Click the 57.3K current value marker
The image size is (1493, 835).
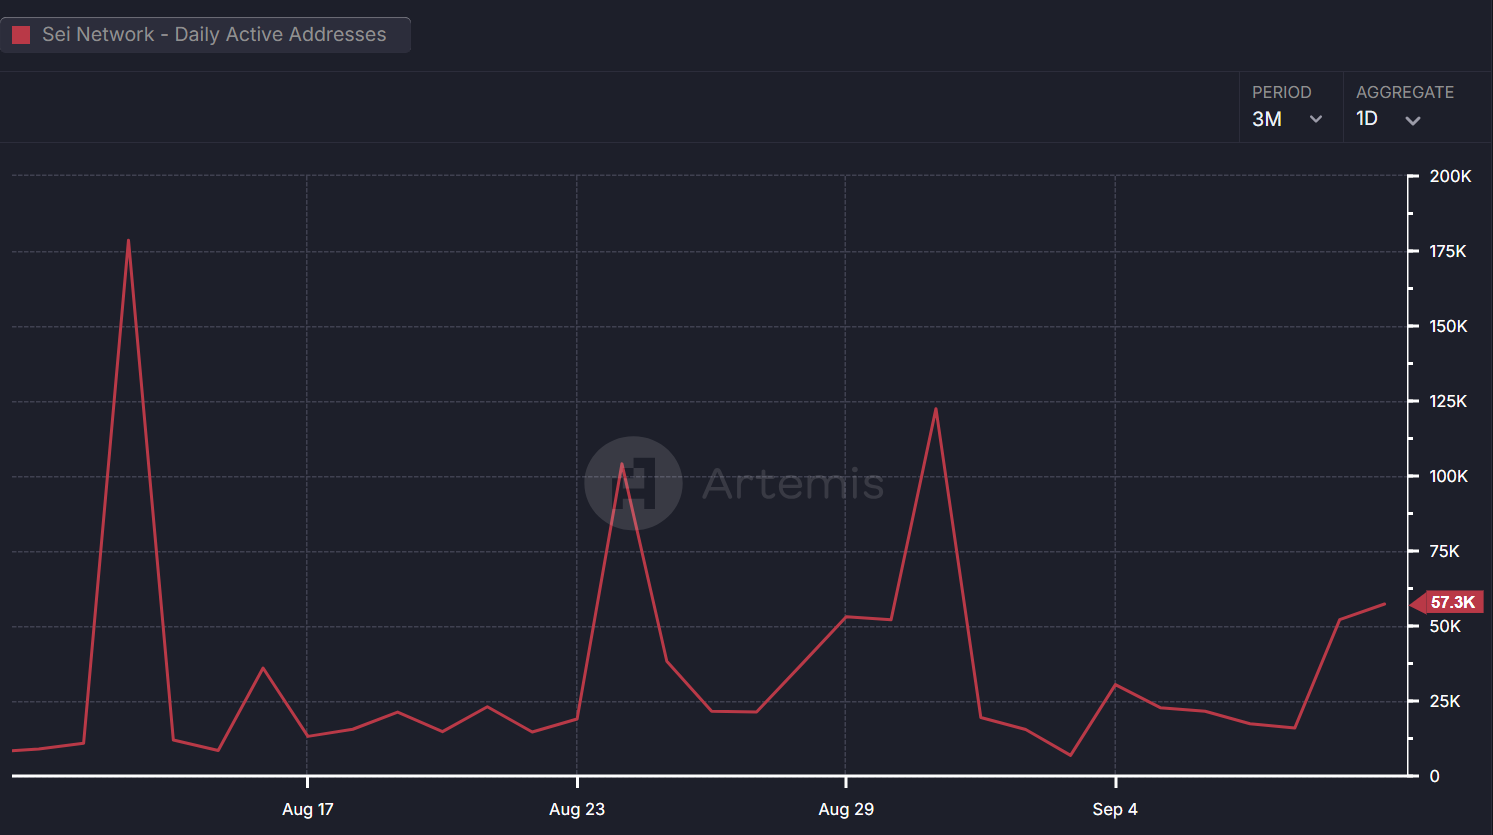click(x=1447, y=602)
